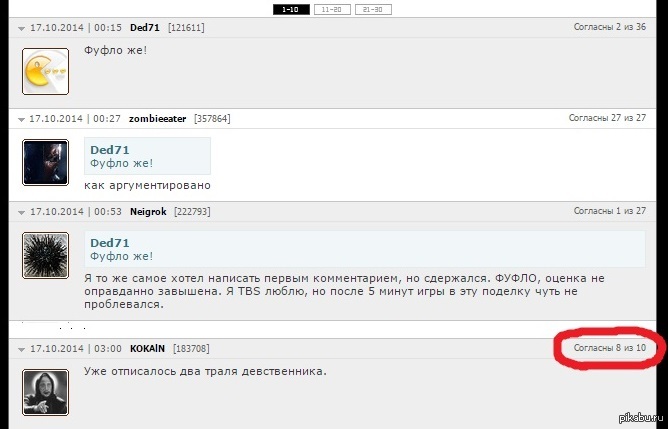
Task: Click Ded71's Pac-Man avatar
Action: coord(45,71)
